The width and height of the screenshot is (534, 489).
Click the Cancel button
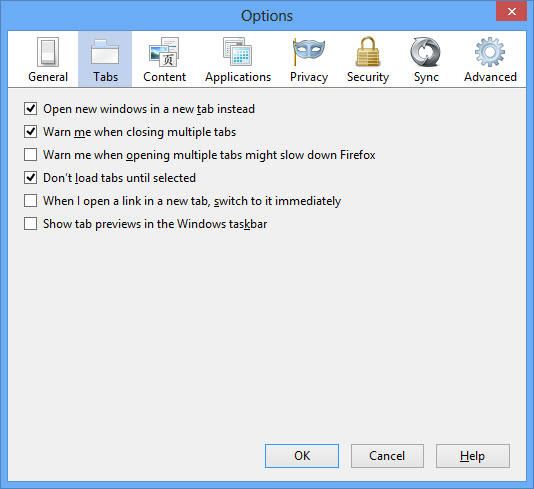387,456
